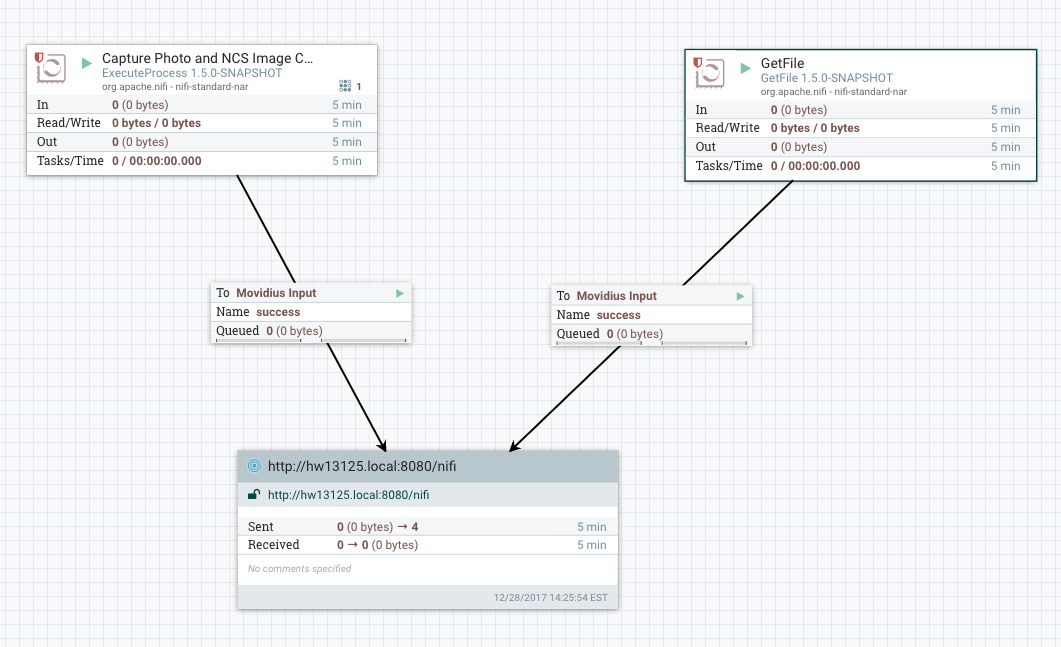The image size is (1061, 647).
Task: Toggle the run triangle on the GetFile processor
Action: (x=744, y=68)
